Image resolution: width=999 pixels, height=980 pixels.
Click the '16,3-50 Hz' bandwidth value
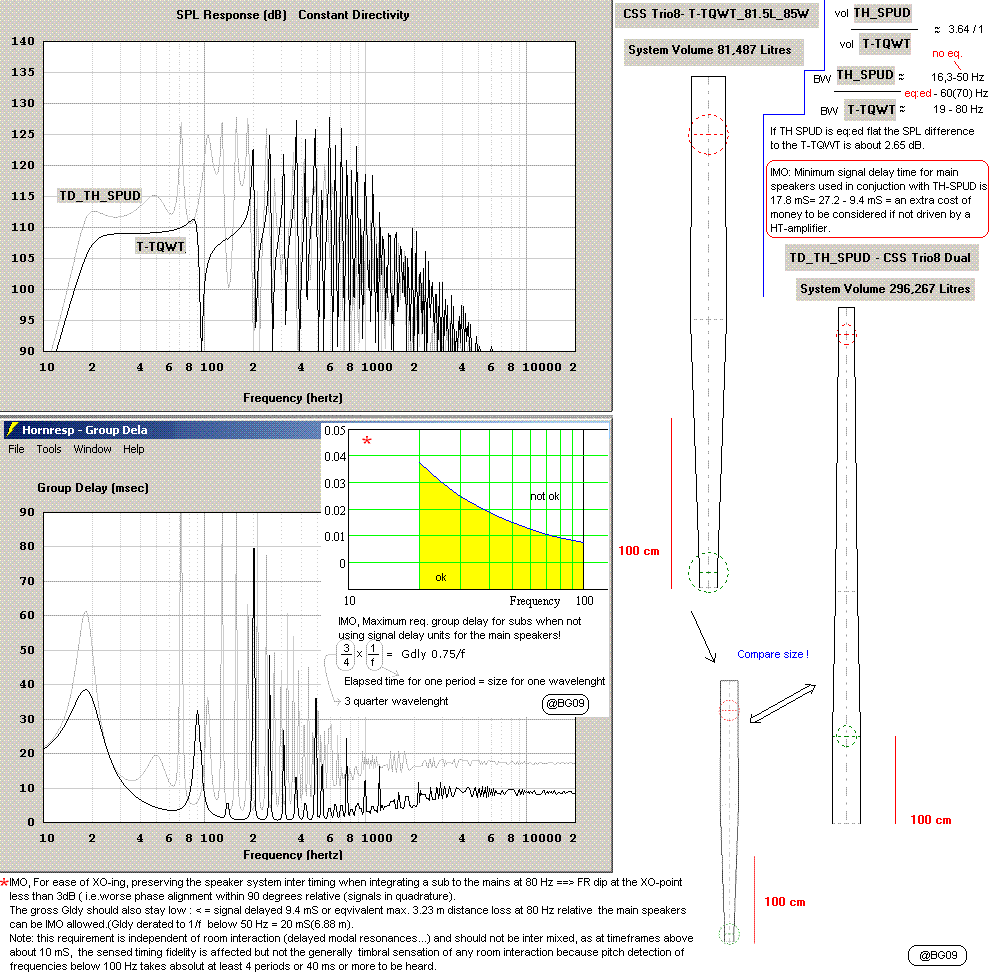coord(958,78)
